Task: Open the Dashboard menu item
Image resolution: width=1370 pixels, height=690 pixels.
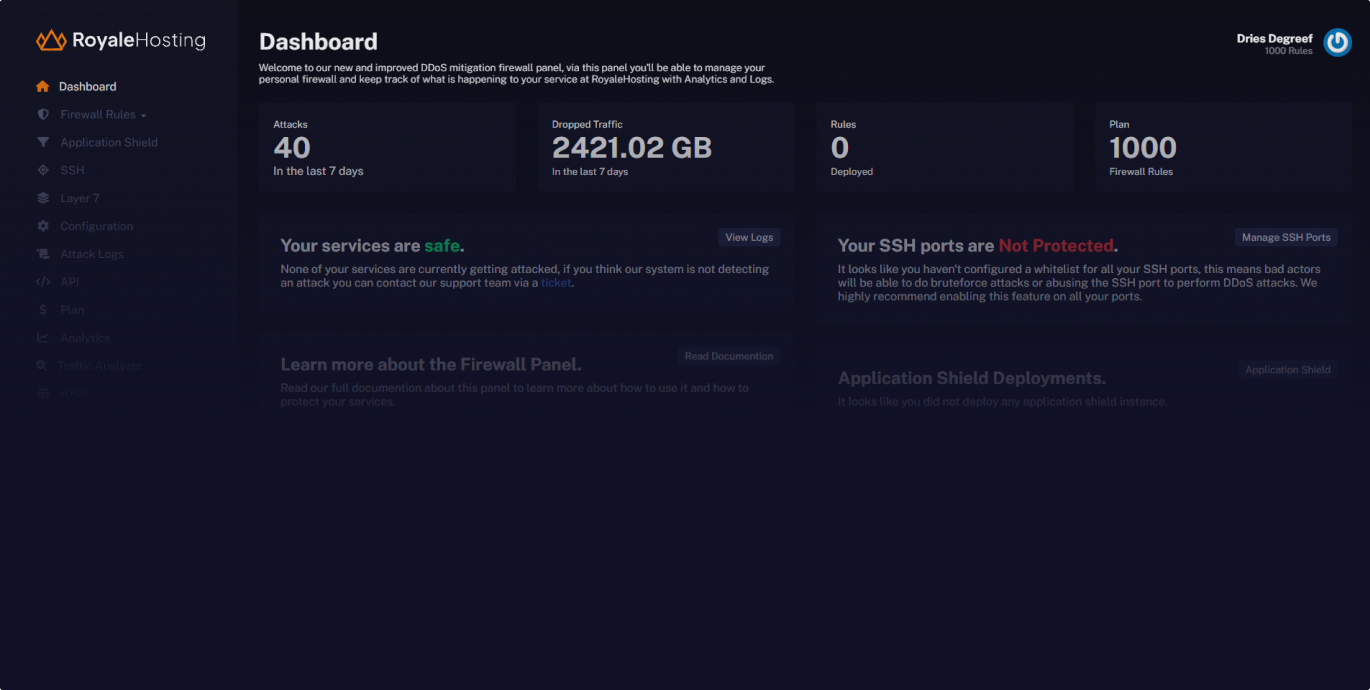Action: [x=88, y=87]
